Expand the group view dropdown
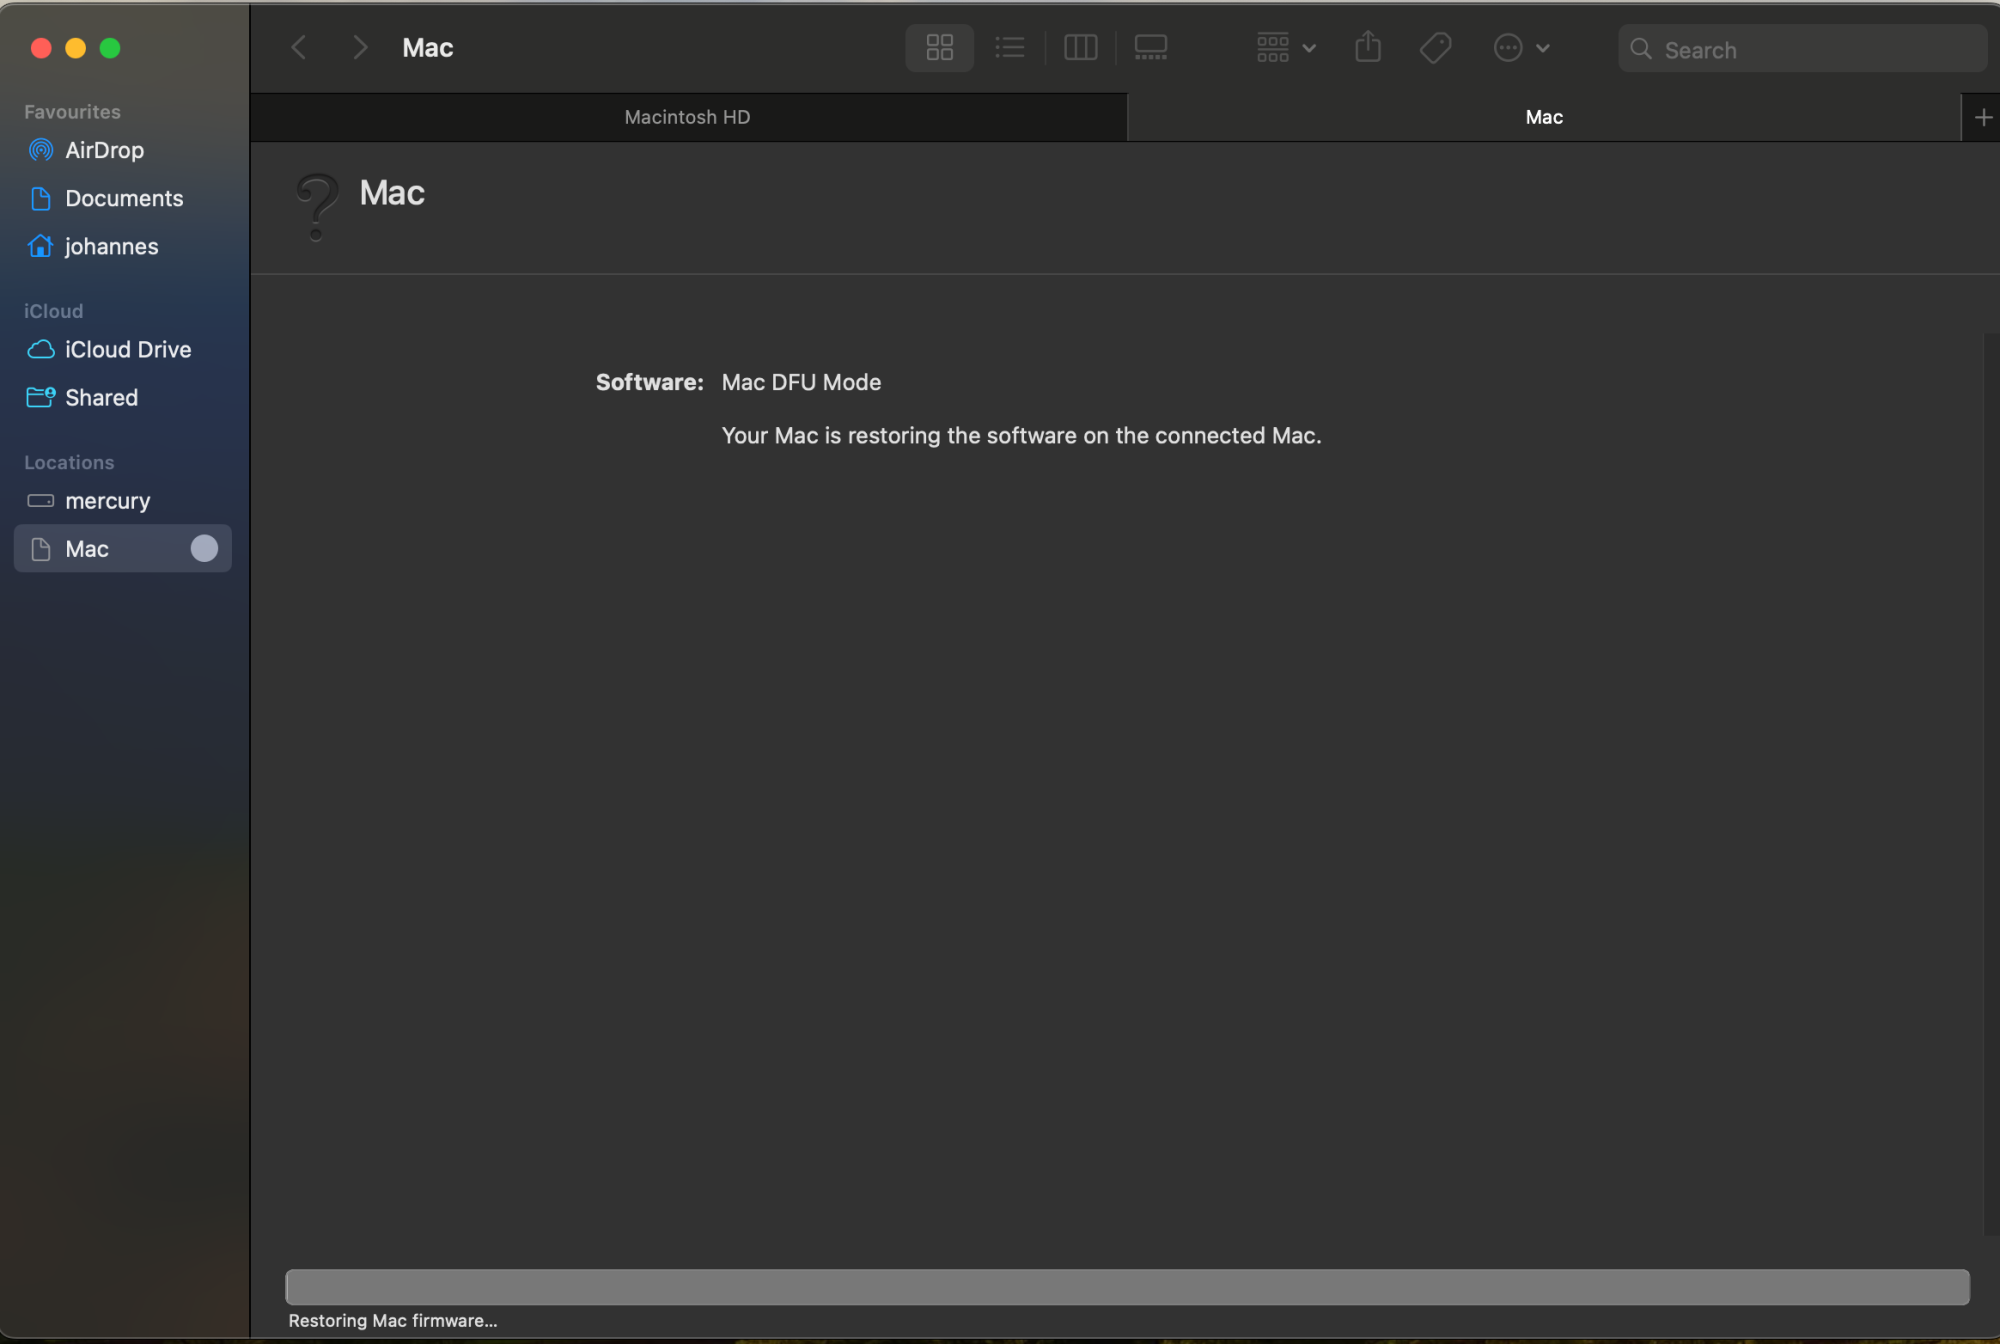Image resolution: width=2000 pixels, height=1344 pixels. [x=1283, y=46]
